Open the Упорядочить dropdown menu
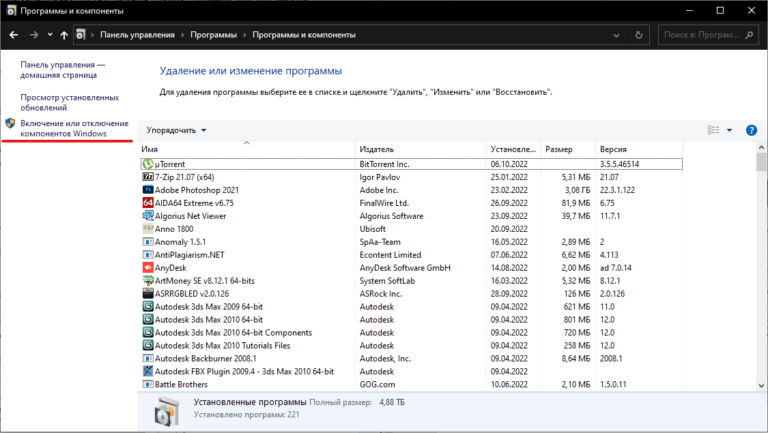 click(x=176, y=130)
